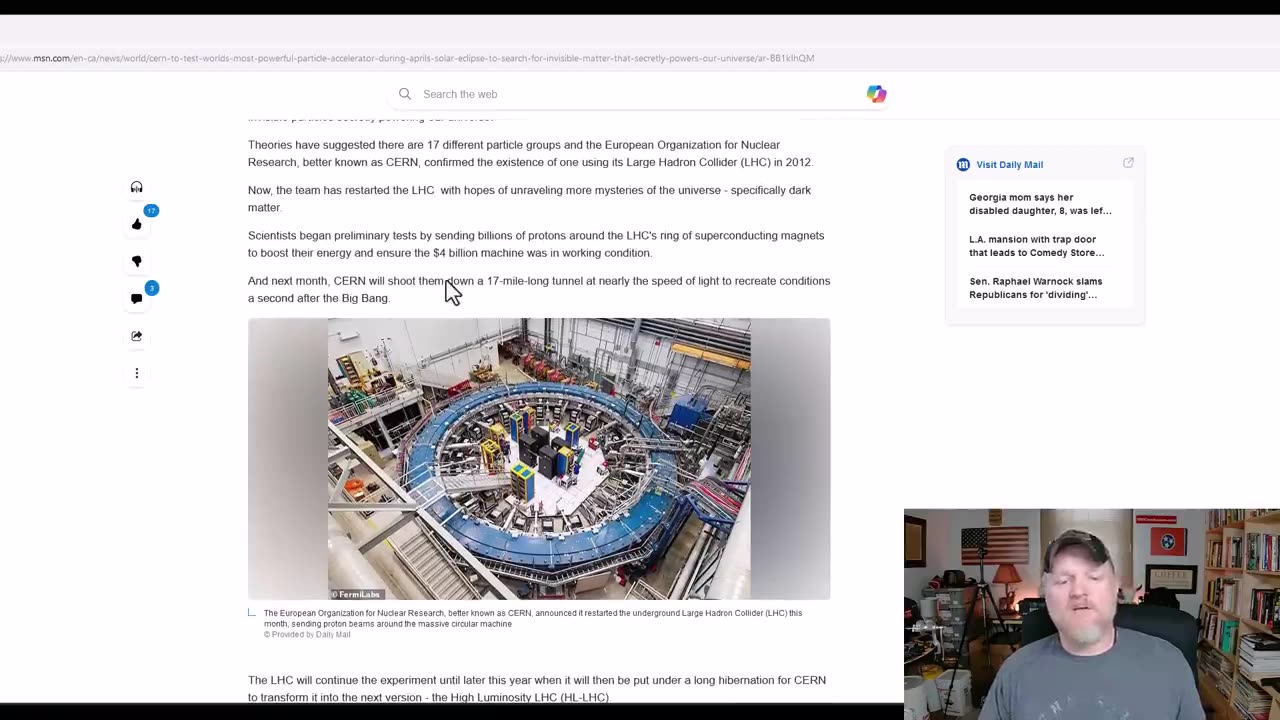Click the paragraph starting 'The LHC will continue'
The image size is (1280, 720).
pos(537,688)
